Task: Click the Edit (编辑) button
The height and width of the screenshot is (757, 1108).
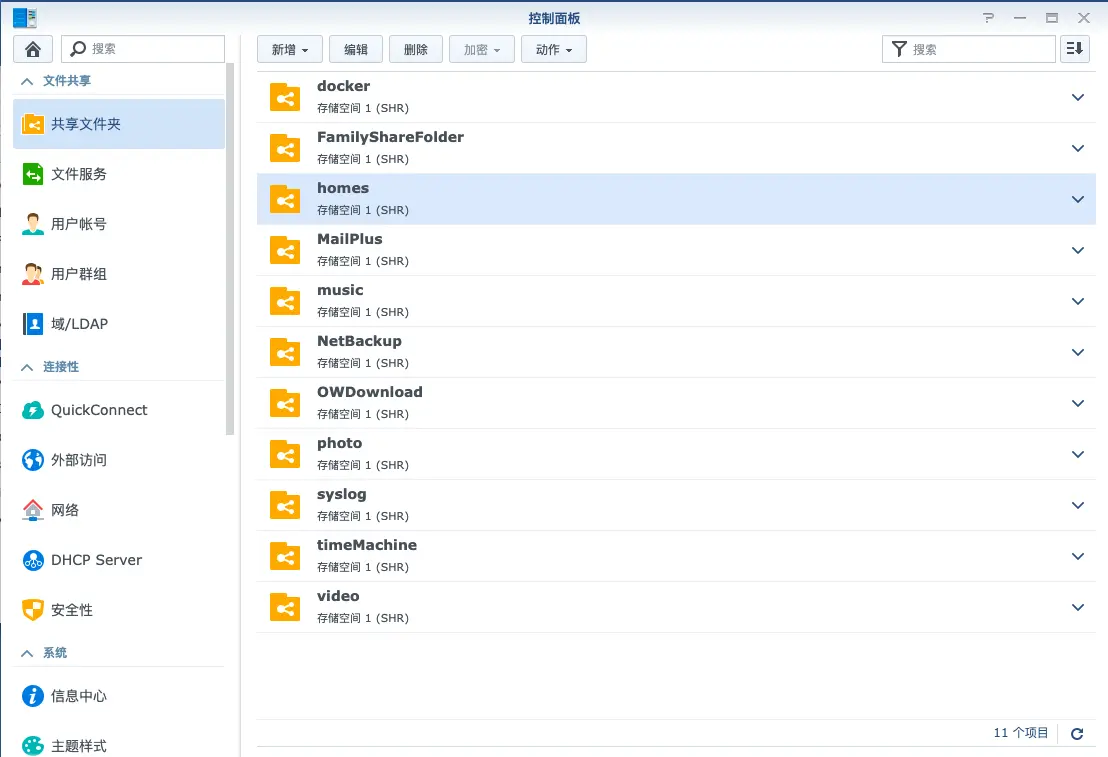Action: pos(355,49)
